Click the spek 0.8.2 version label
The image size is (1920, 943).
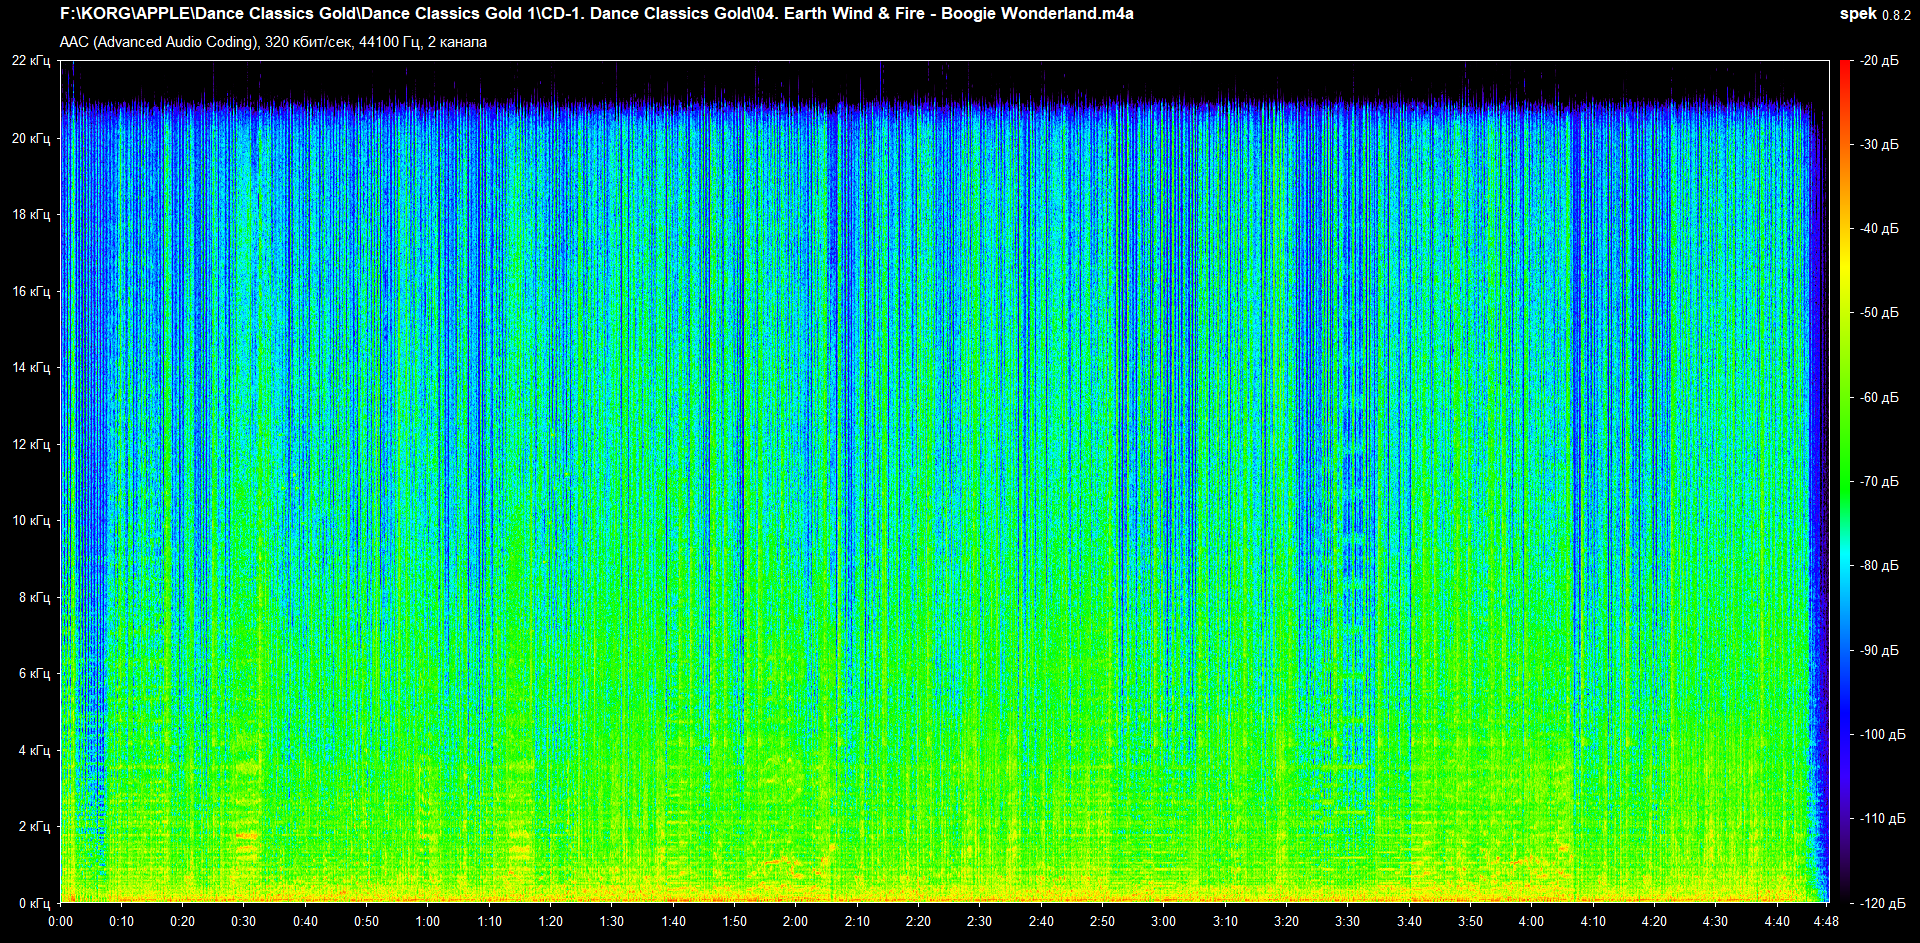1874,14
